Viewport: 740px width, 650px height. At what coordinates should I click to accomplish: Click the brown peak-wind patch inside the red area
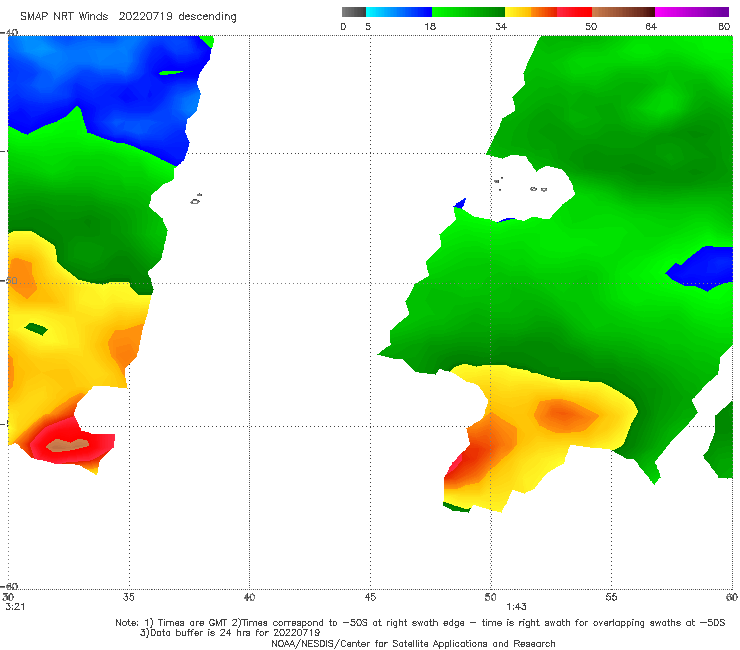(x=67, y=445)
